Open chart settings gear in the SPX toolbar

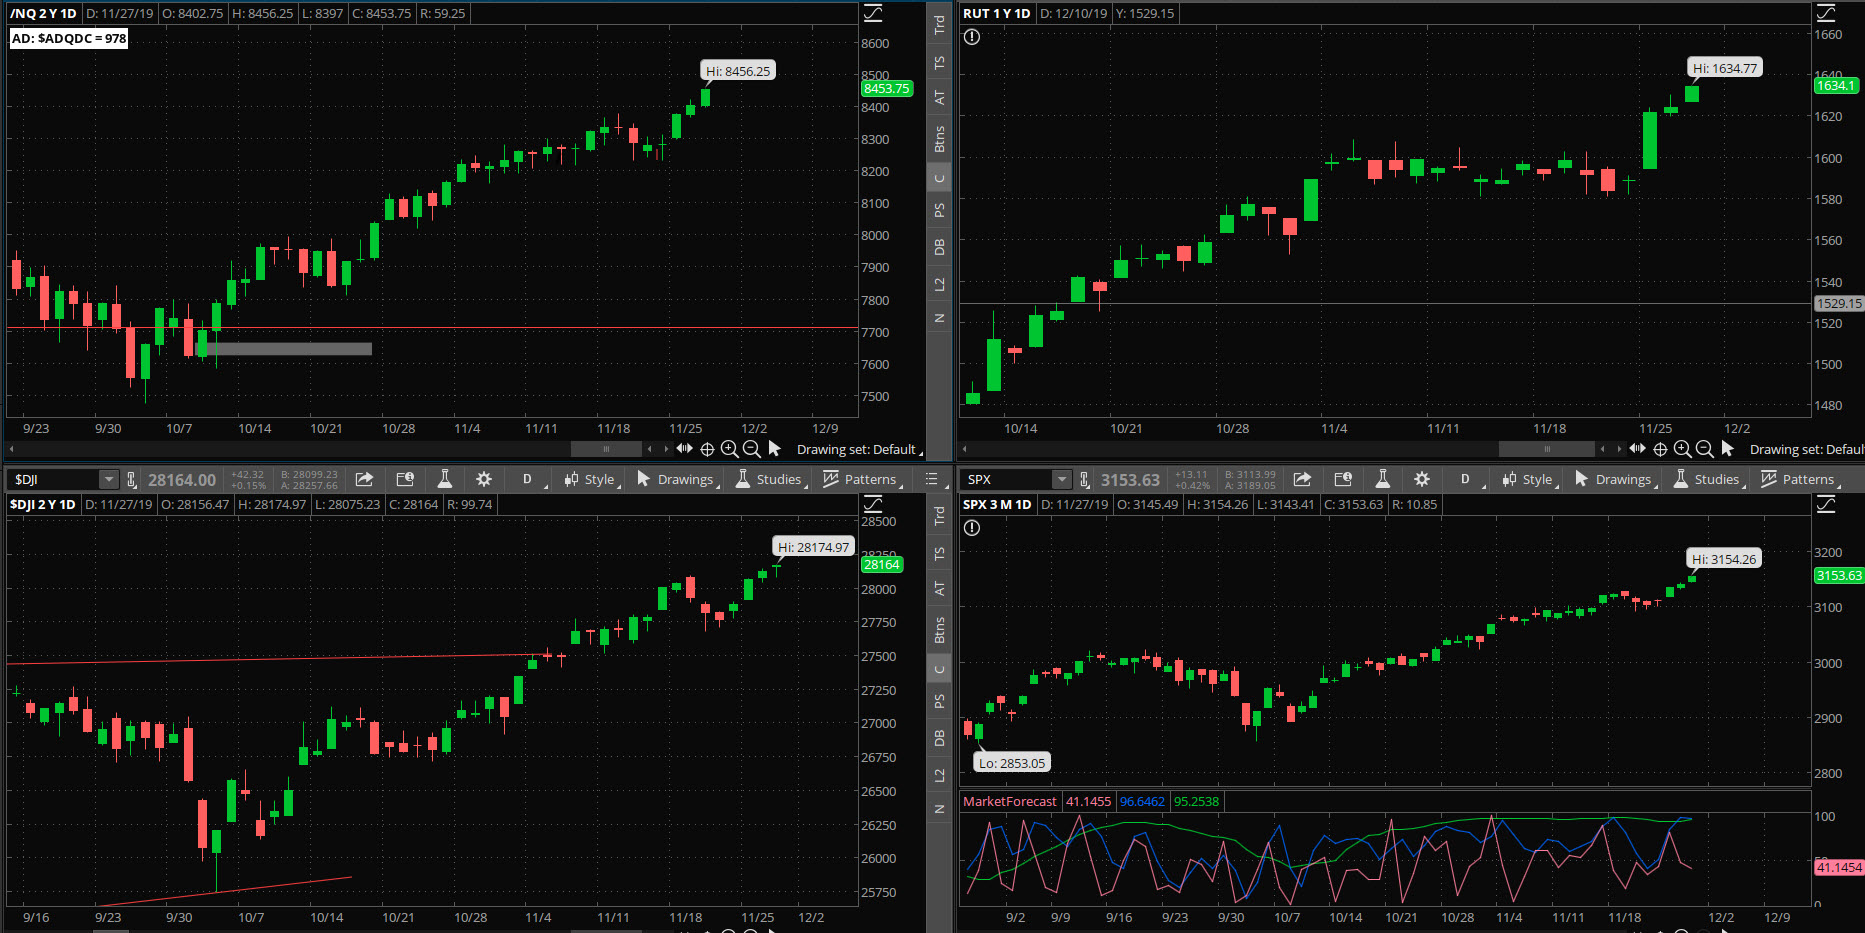pos(1422,479)
